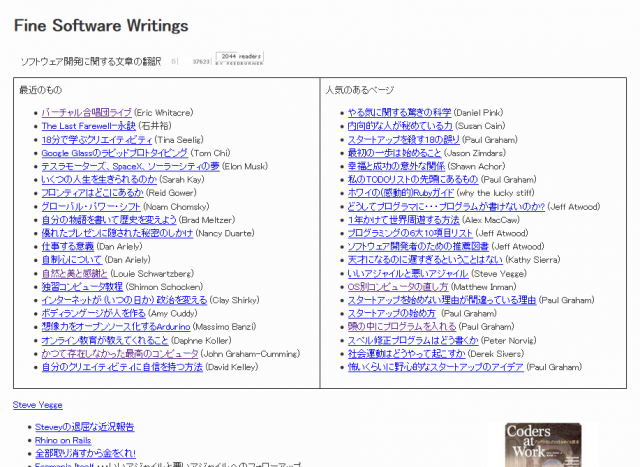Open the Daniel Pink article link
The width and height of the screenshot is (640, 467).
pos(400,113)
